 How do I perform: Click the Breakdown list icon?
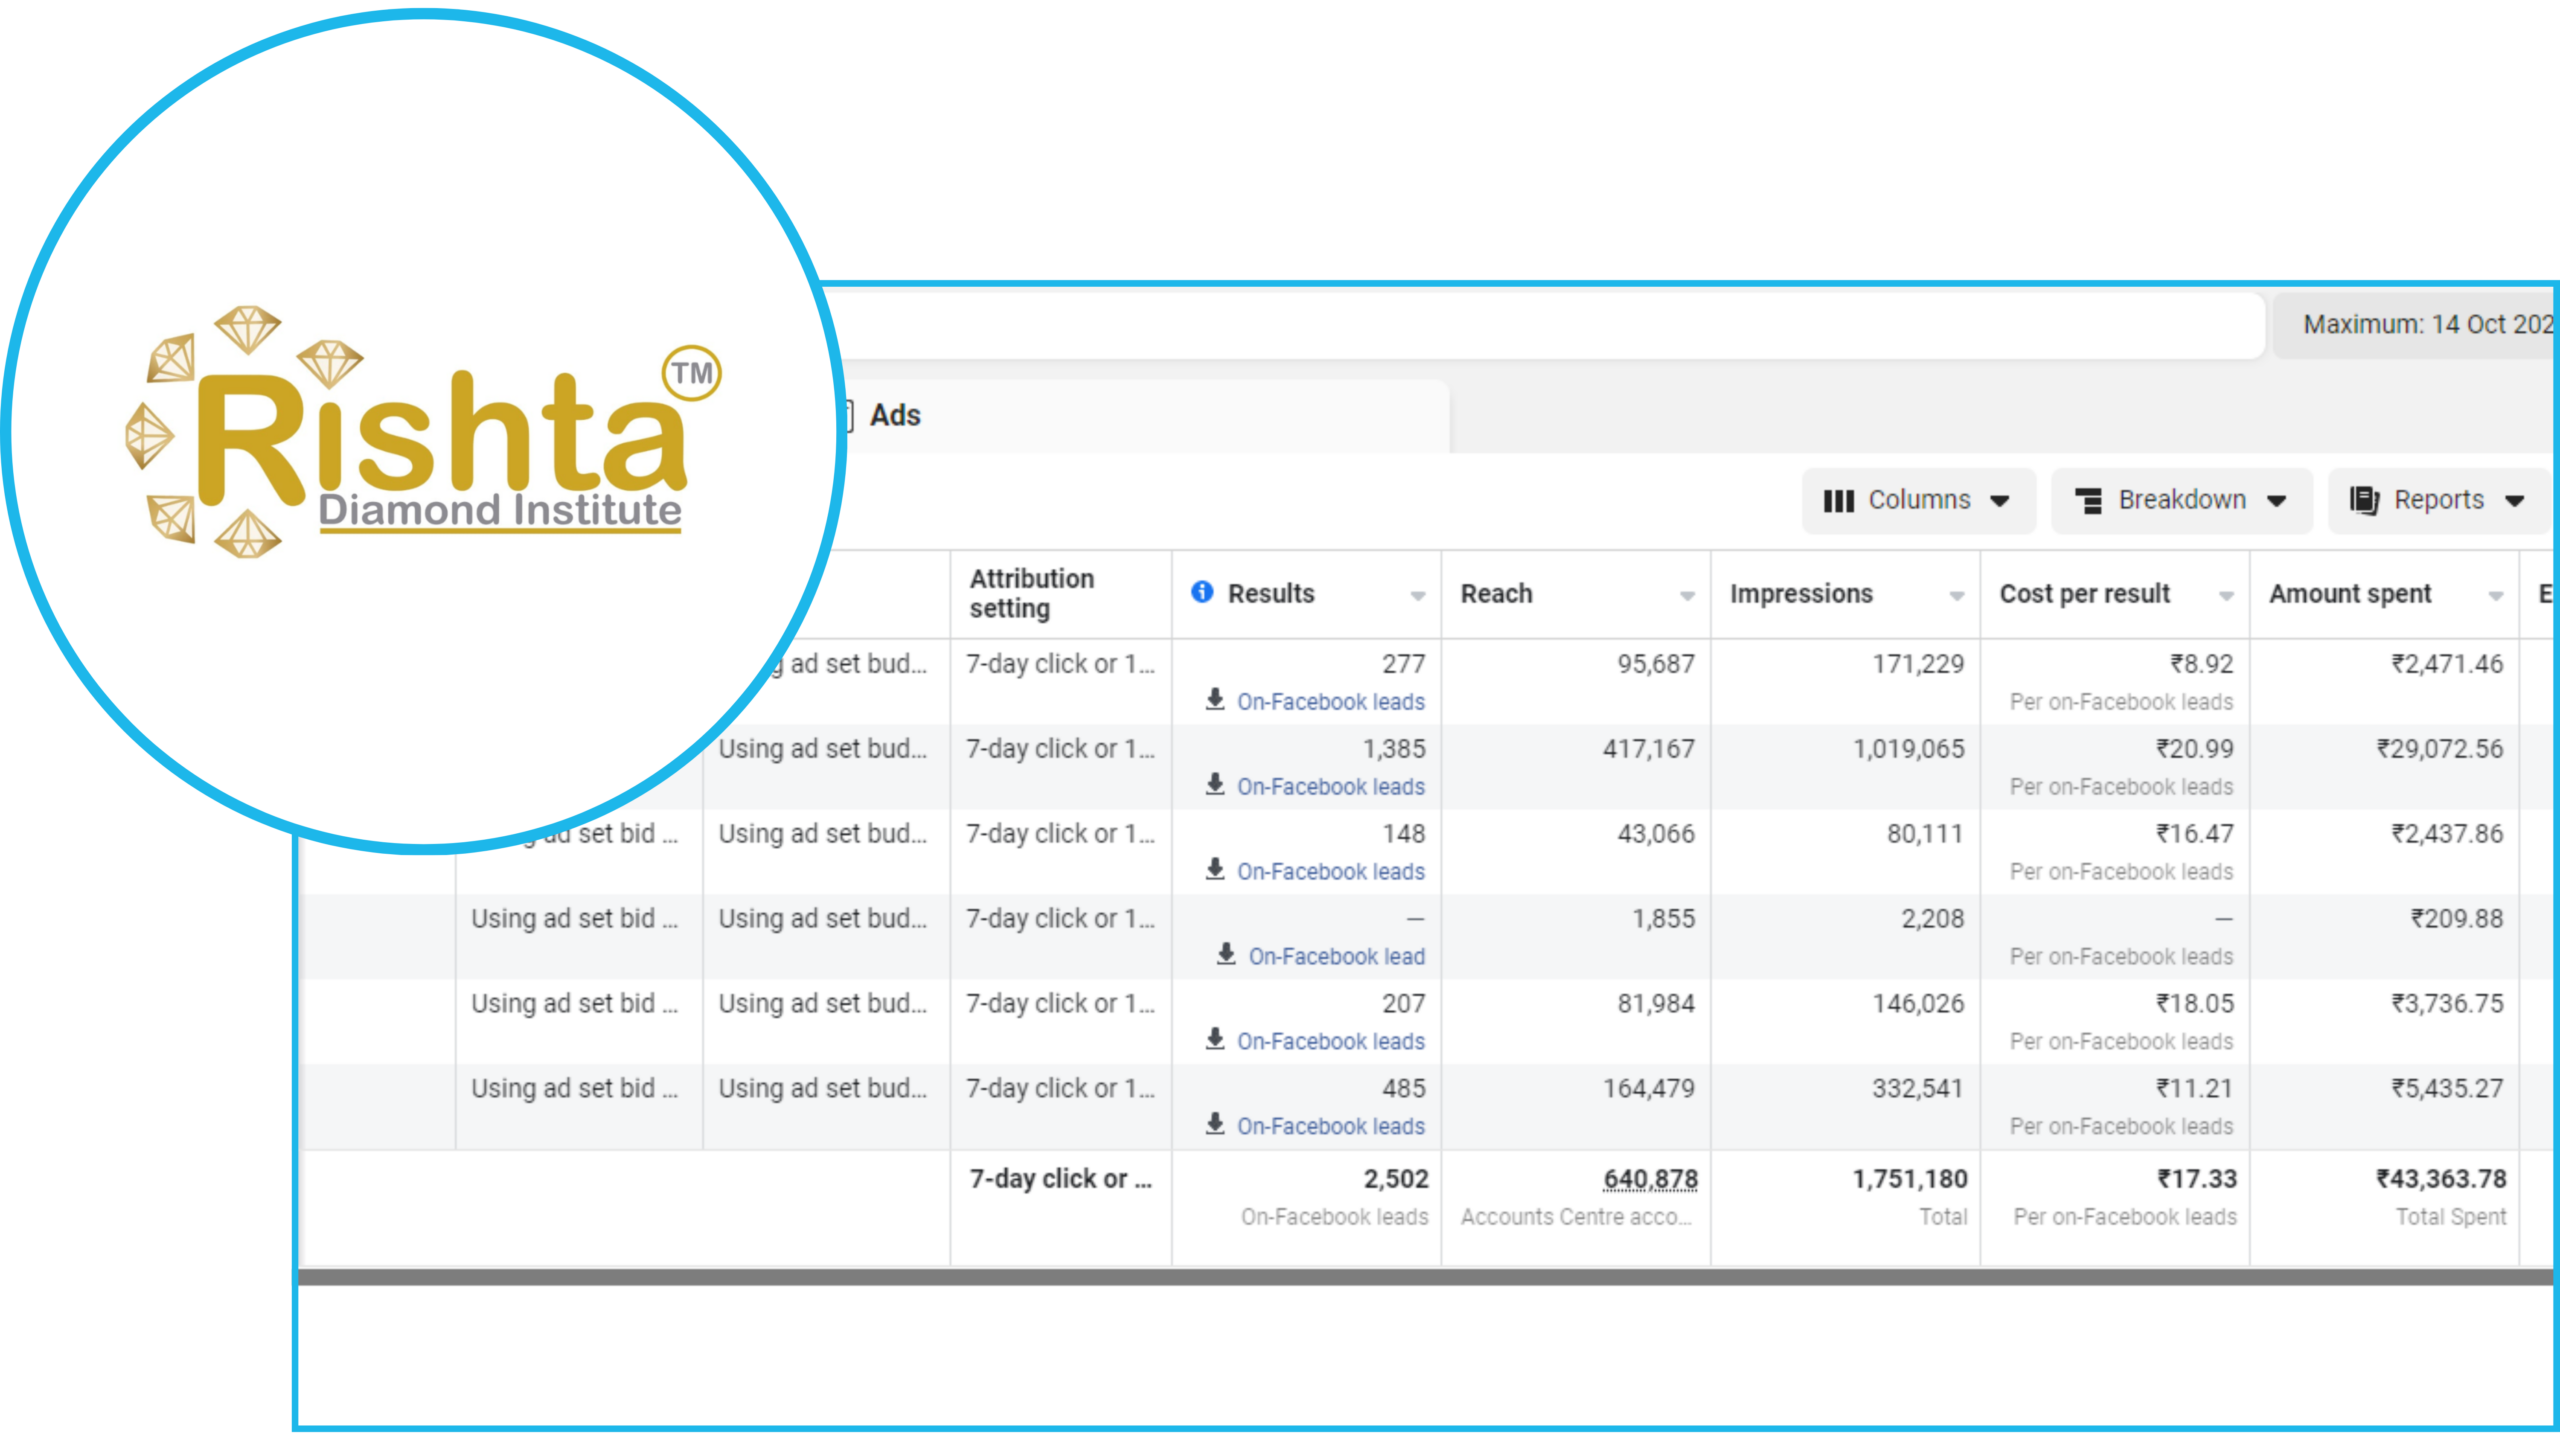2088,501
